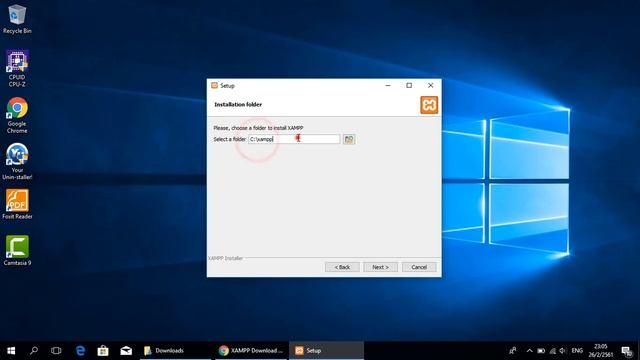Switch to Downloads taskbar window

[x=176, y=351]
